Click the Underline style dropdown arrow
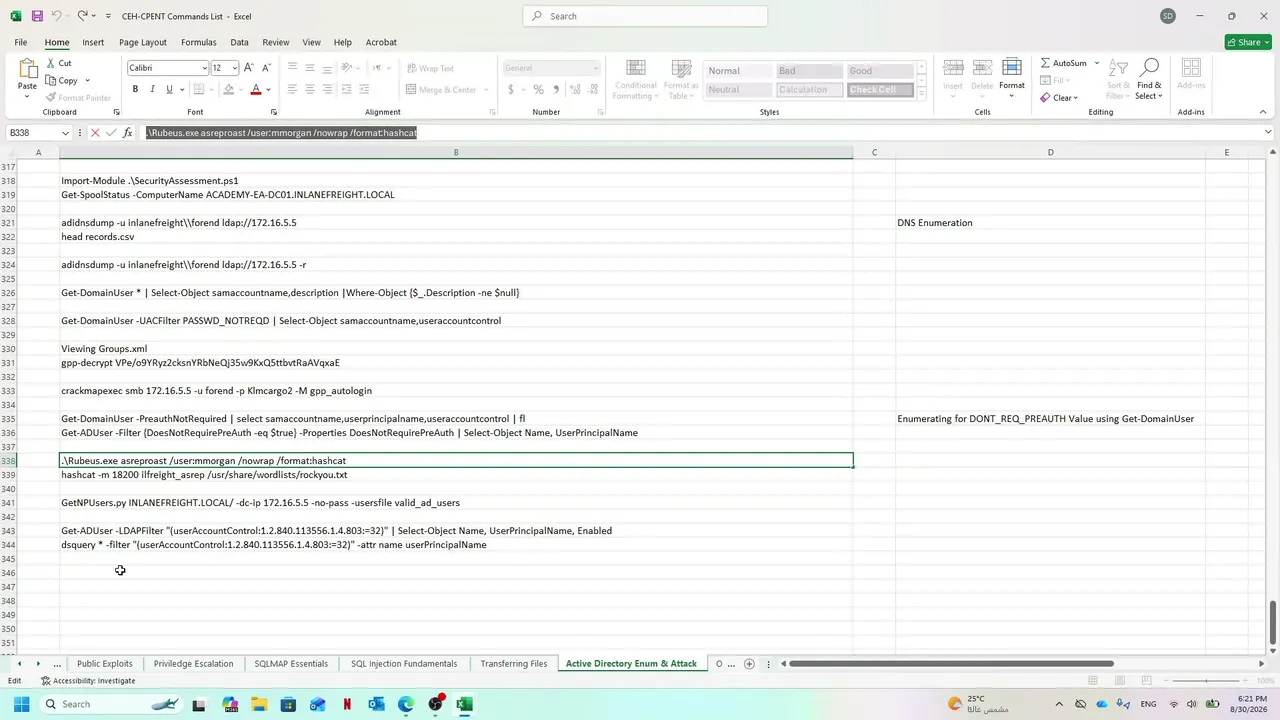 click(x=183, y=90)
